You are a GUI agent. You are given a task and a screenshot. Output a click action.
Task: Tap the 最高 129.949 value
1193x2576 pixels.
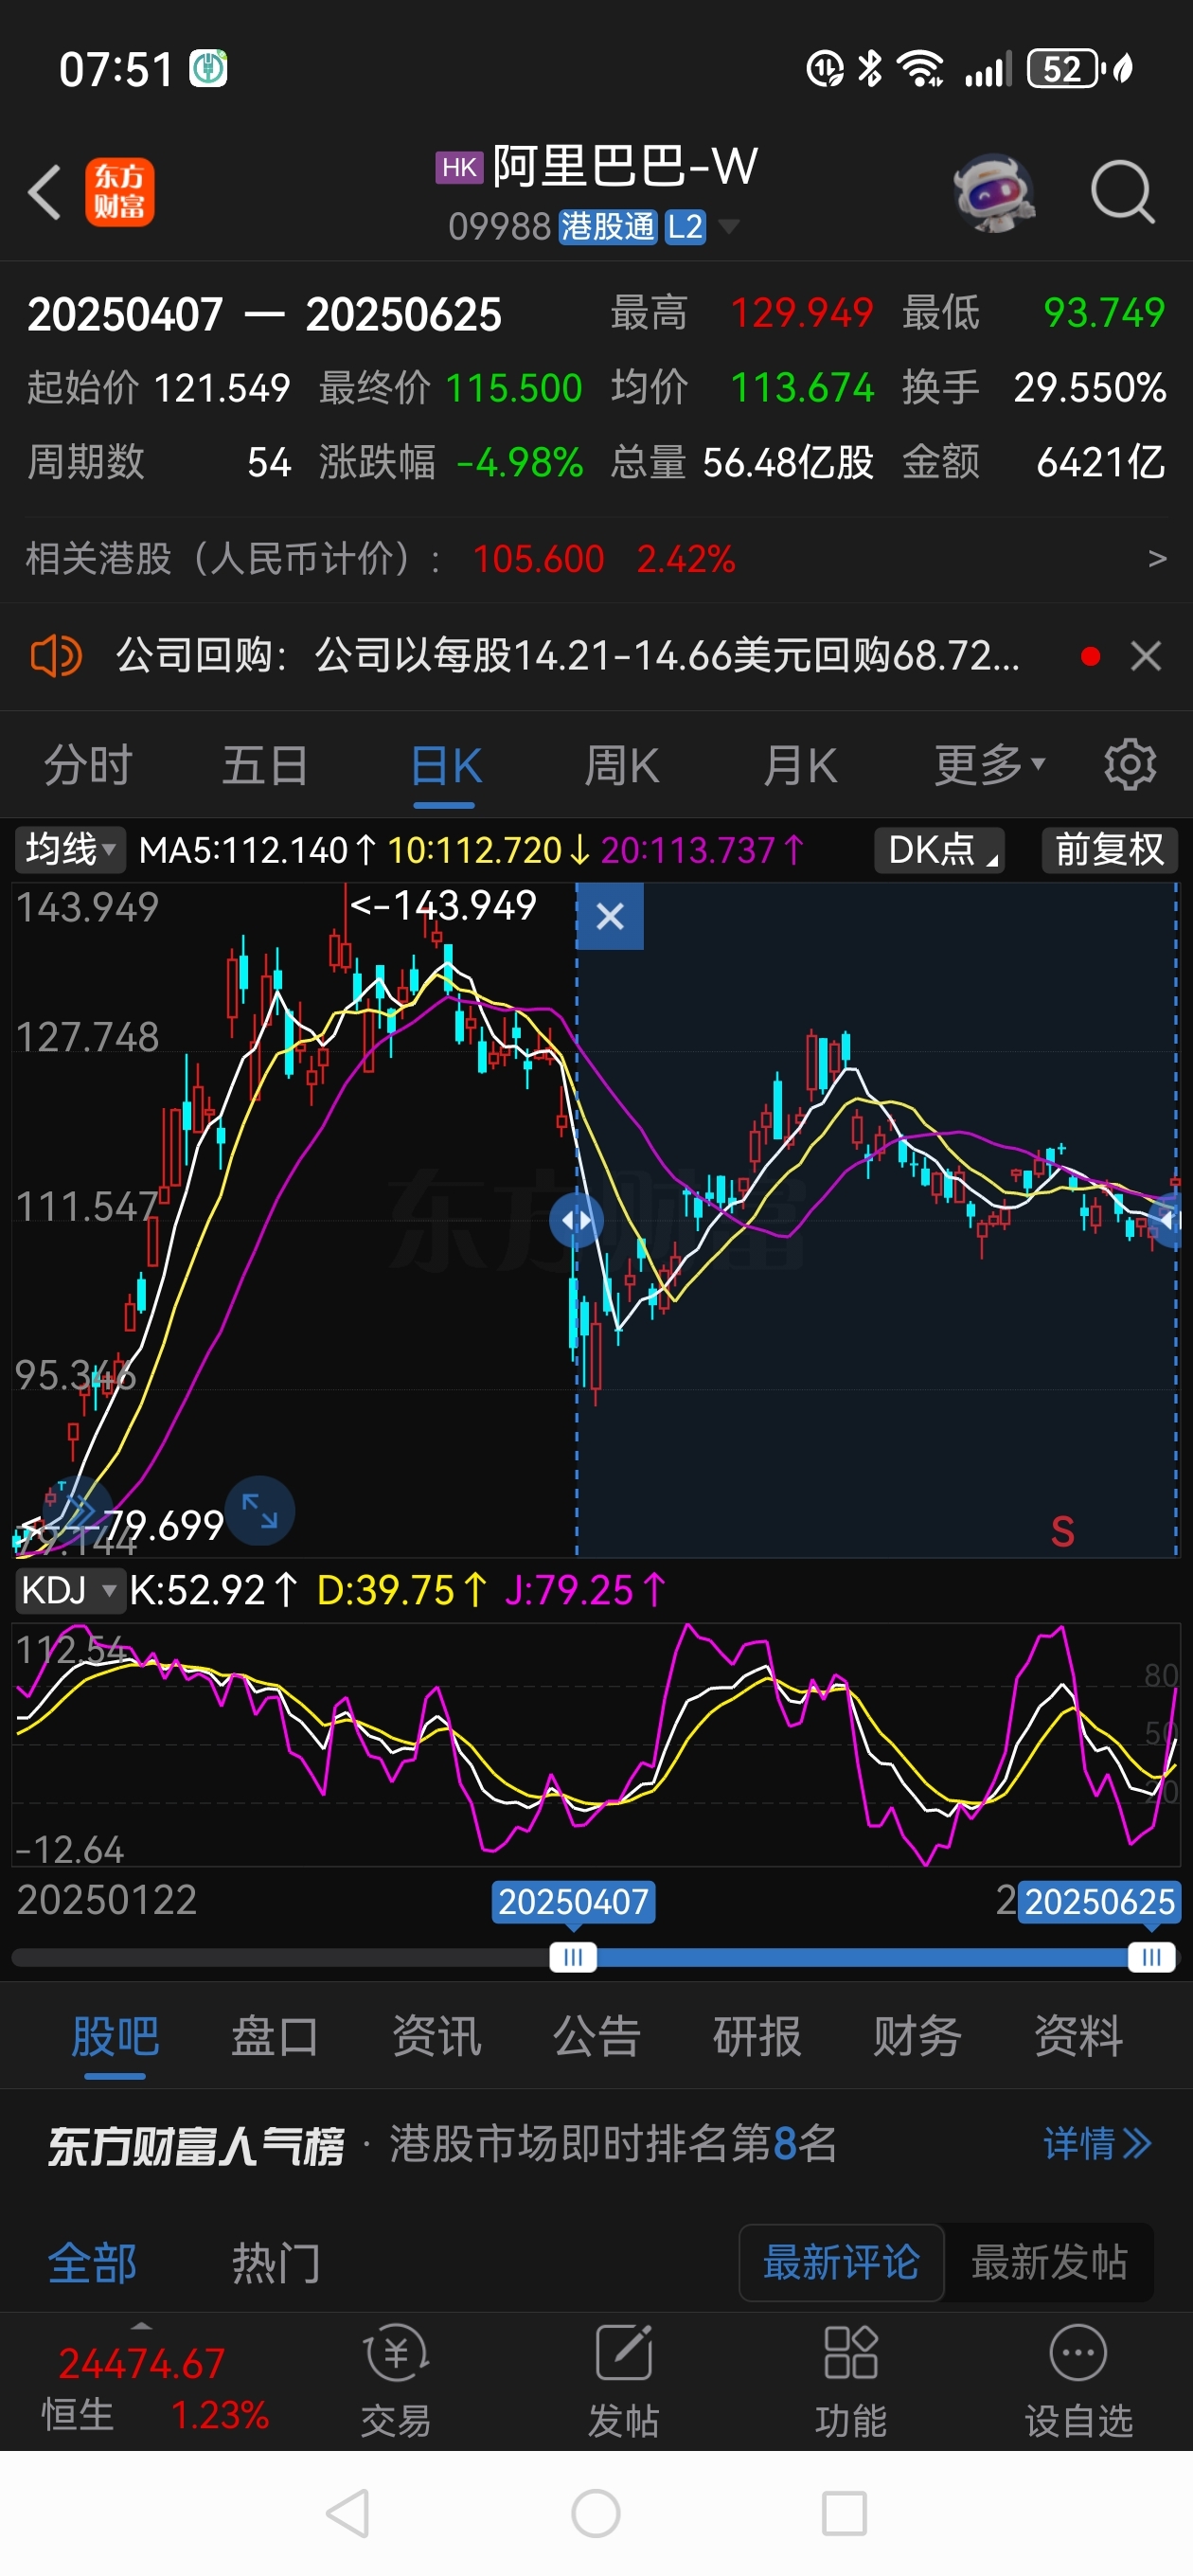tap(802, 313)
